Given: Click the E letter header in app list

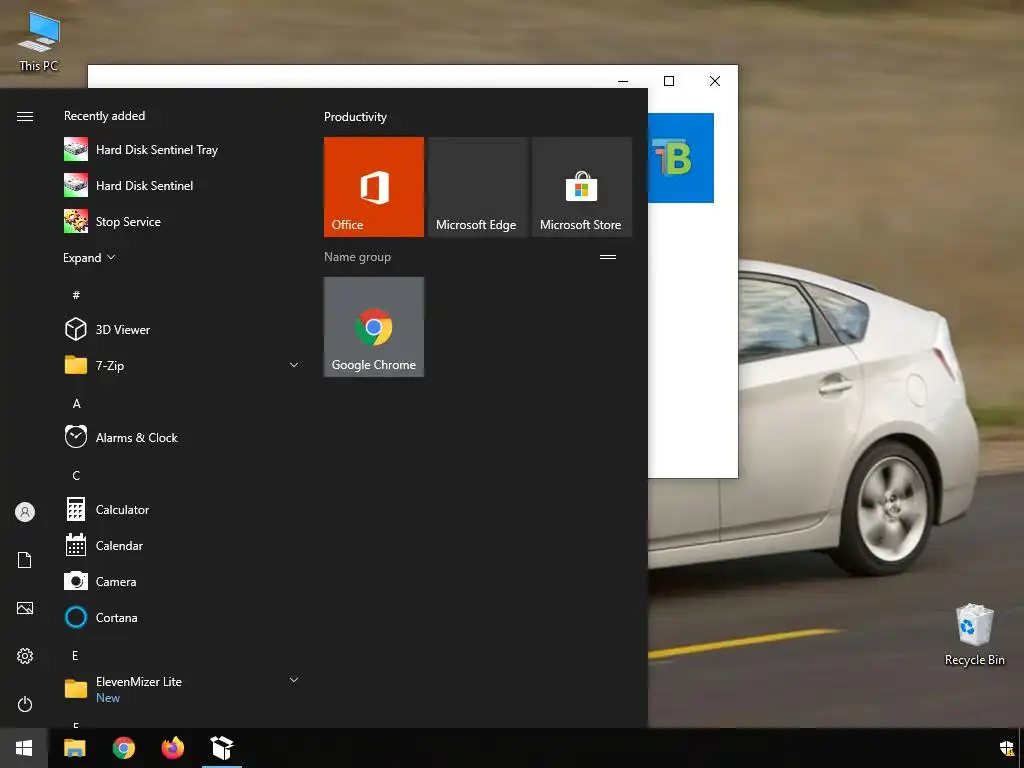Looking at the screenshot, I should pyautogui.click(x=75, y=655).
